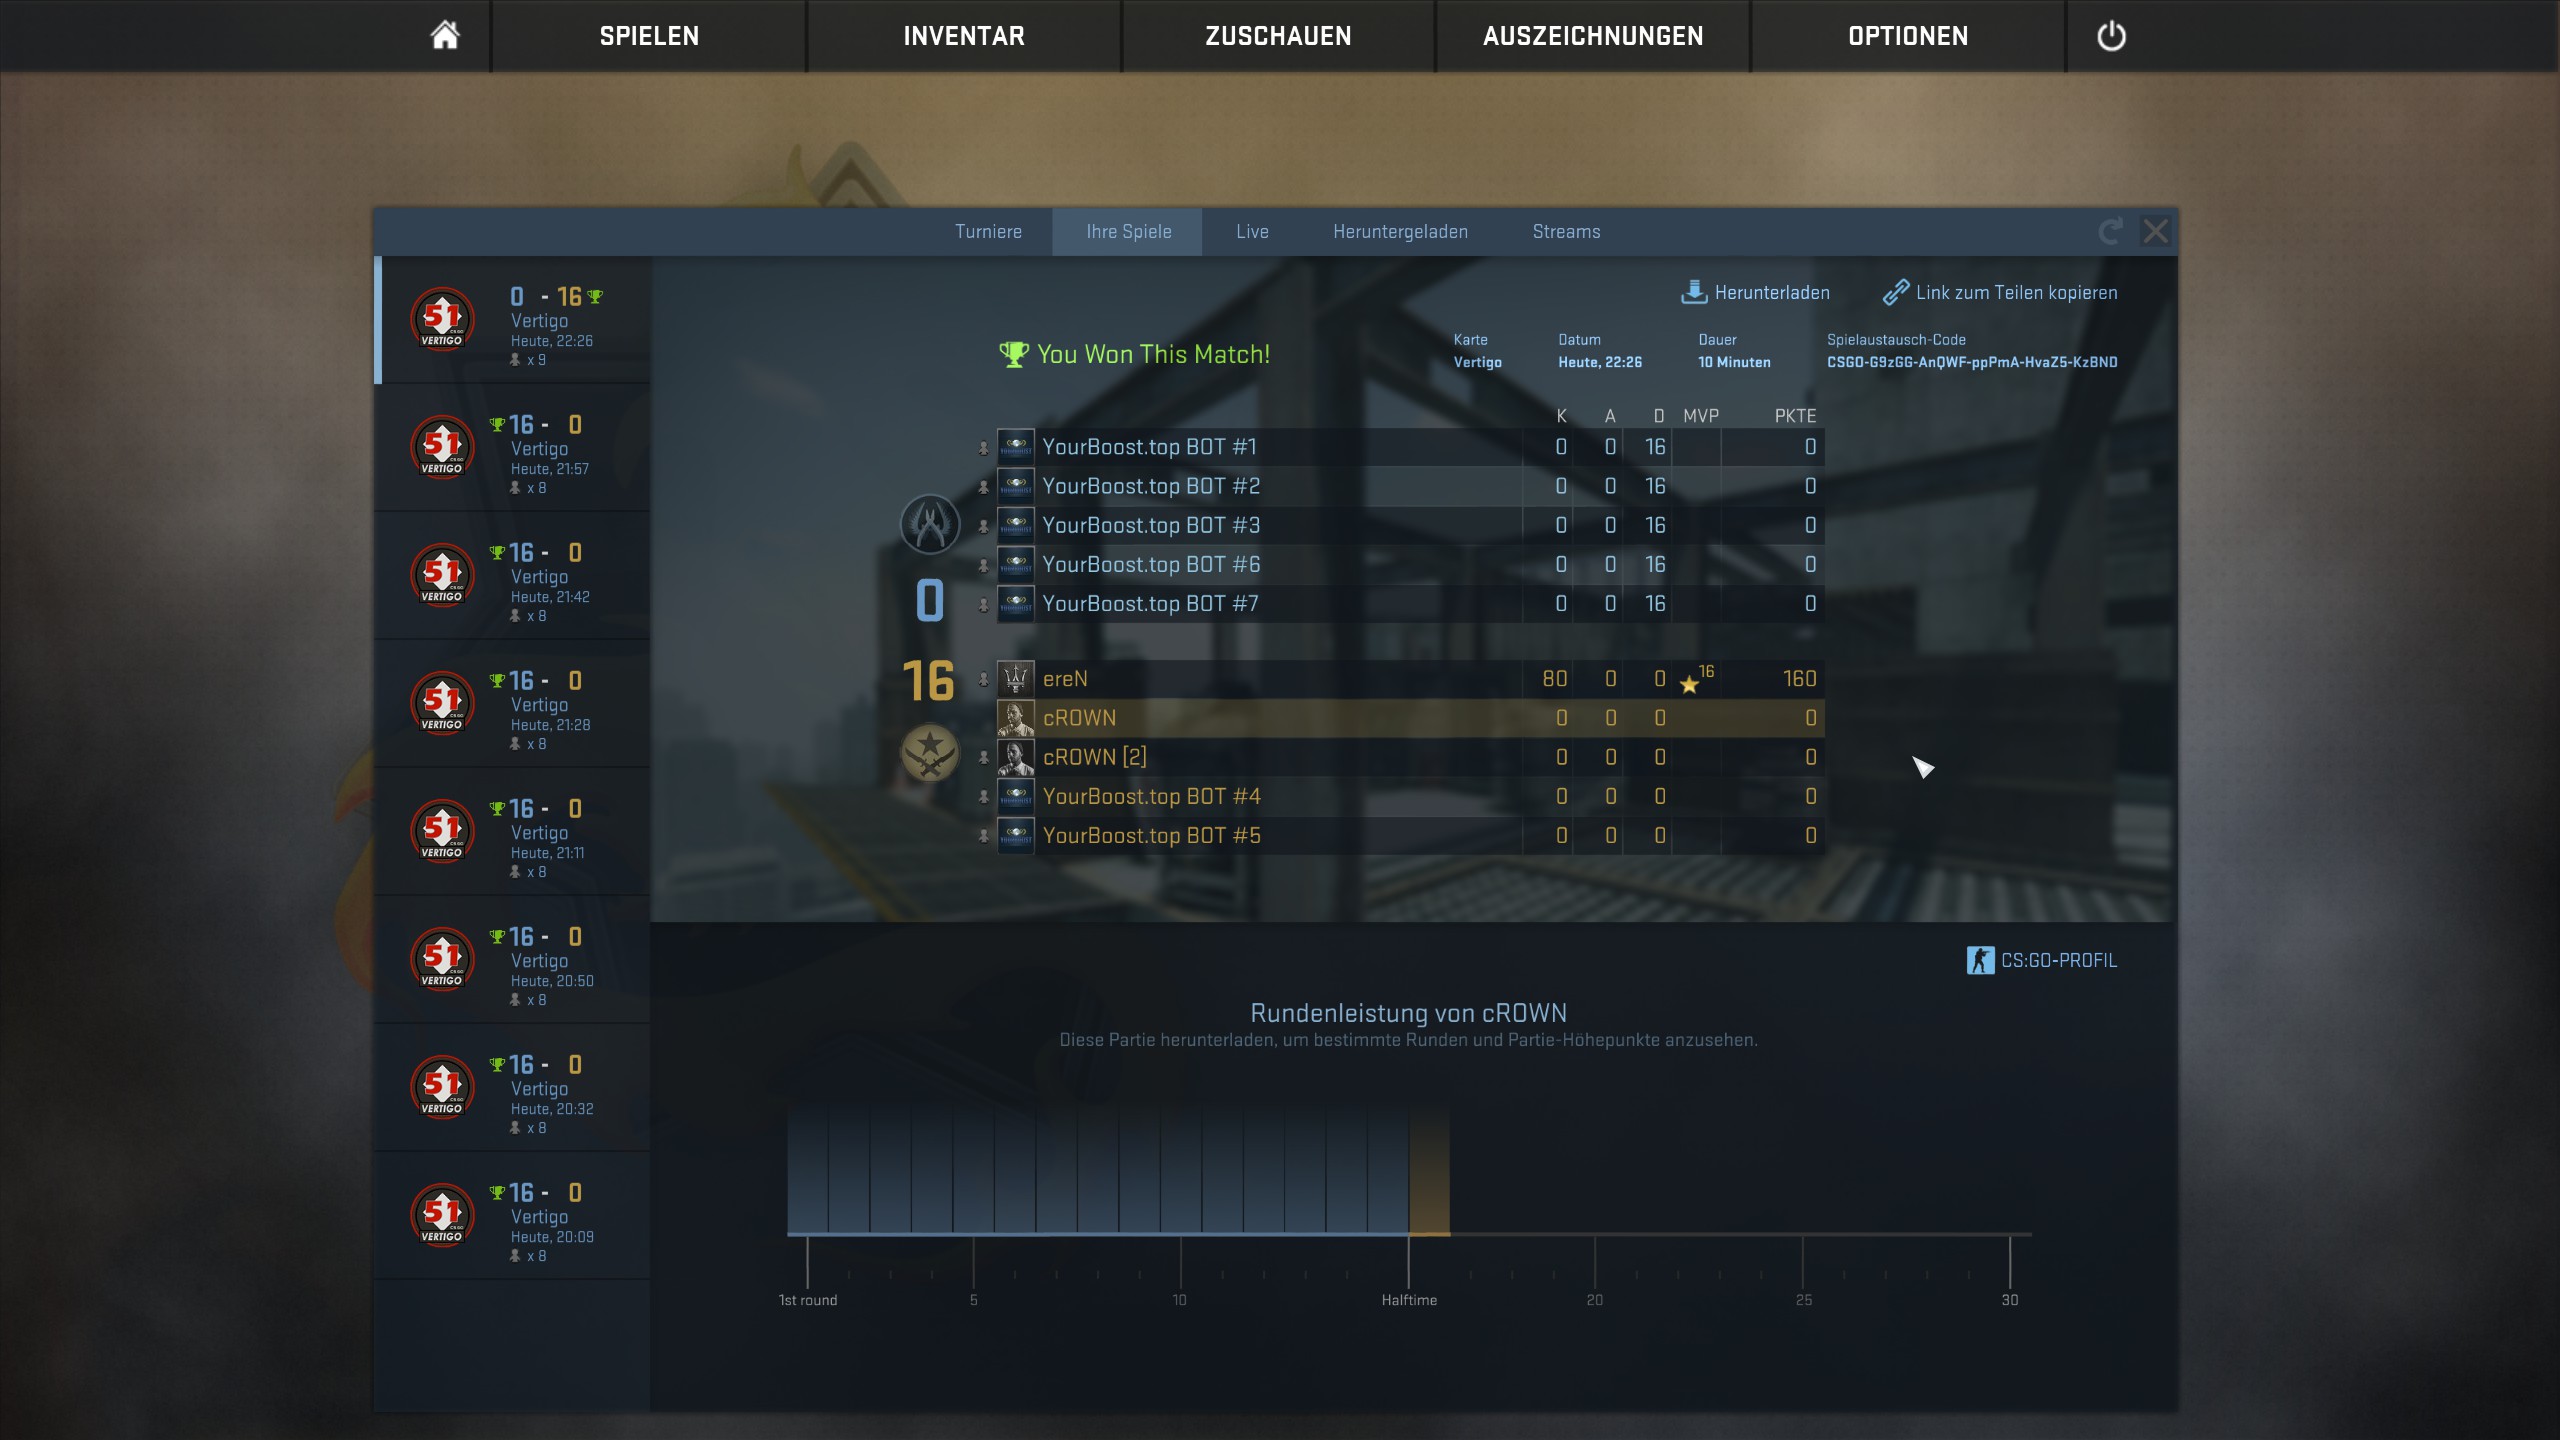Select the 'Ihre Spiele' tab
Image resolution: width=2560 pixels, height=1440 pixels.
(1125, 230)
